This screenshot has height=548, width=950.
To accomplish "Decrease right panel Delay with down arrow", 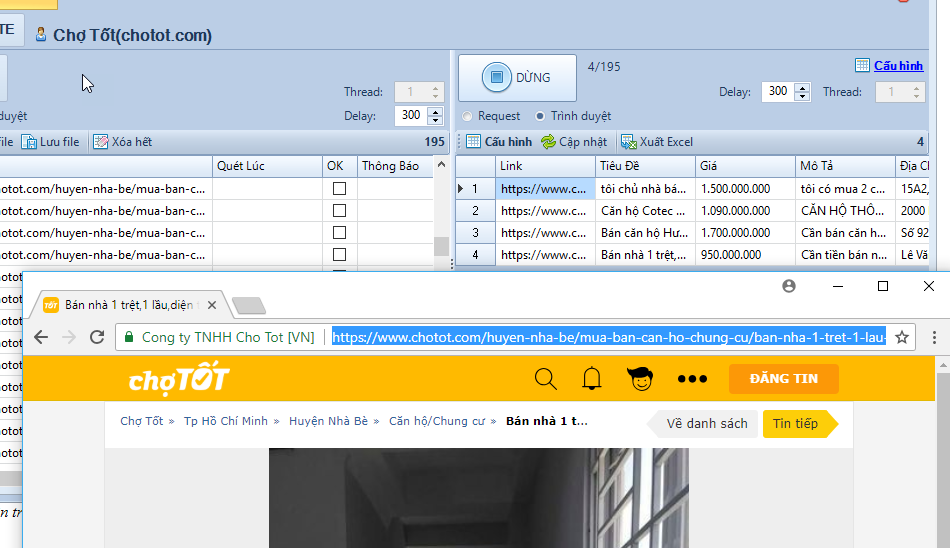I will coord(803,96).
